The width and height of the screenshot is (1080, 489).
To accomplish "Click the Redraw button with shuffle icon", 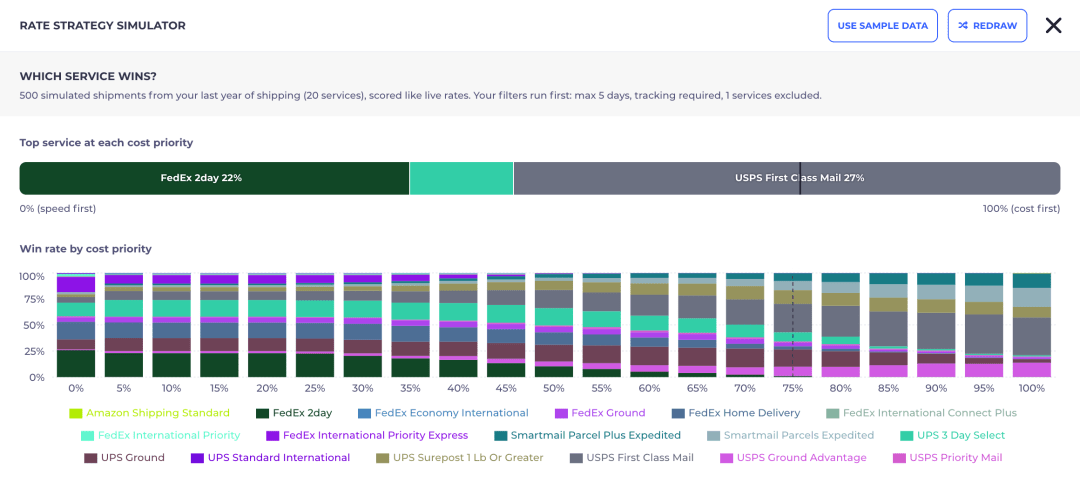I will click(987, 25).
